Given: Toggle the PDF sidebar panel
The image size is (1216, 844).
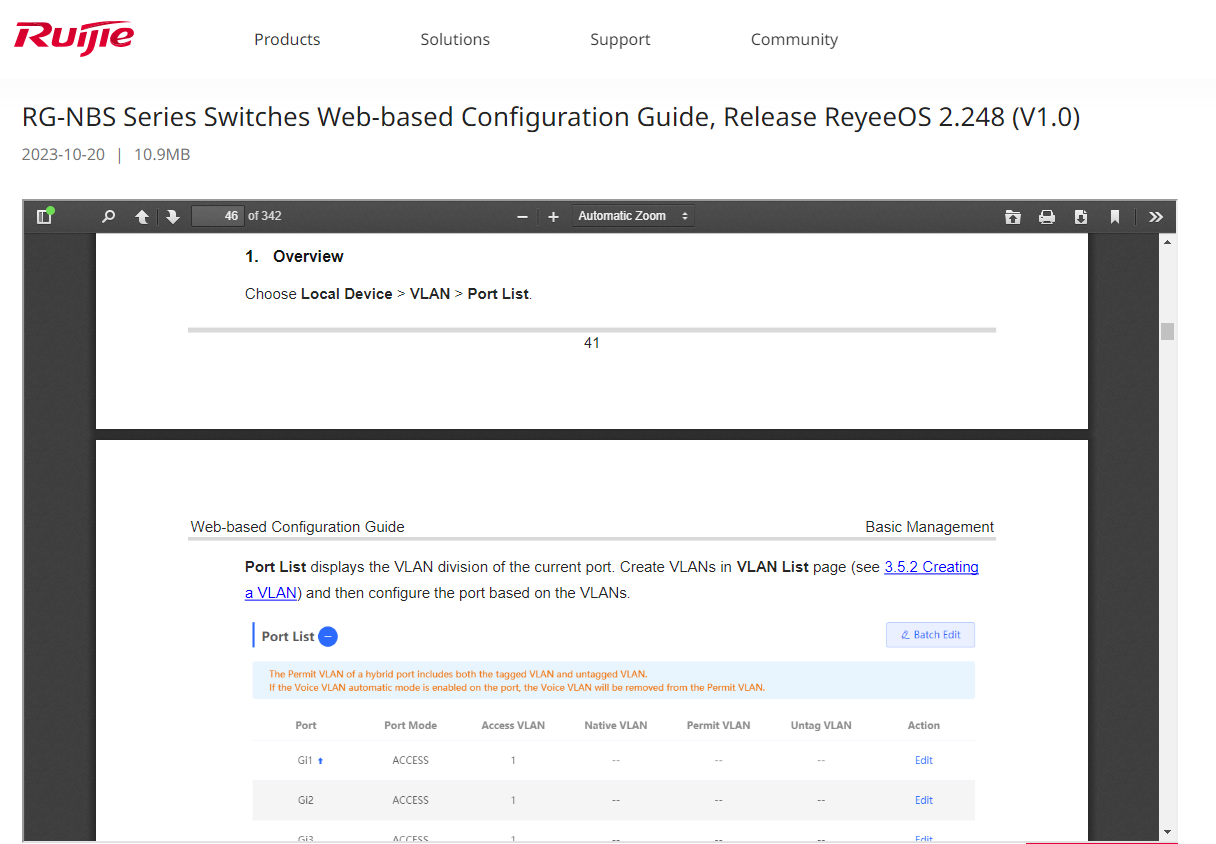Looking at the screenshot, I should (x=44, y=216).
